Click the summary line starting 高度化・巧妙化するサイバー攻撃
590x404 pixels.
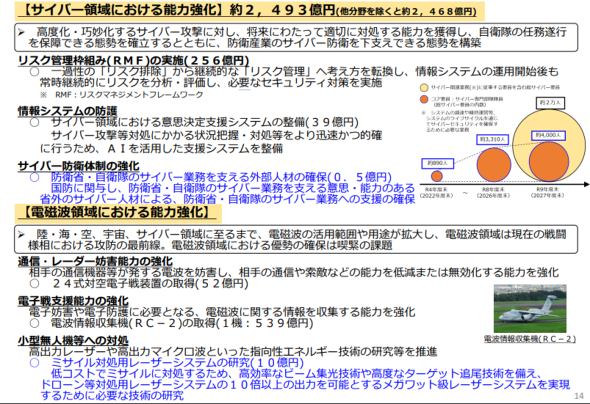301,32
